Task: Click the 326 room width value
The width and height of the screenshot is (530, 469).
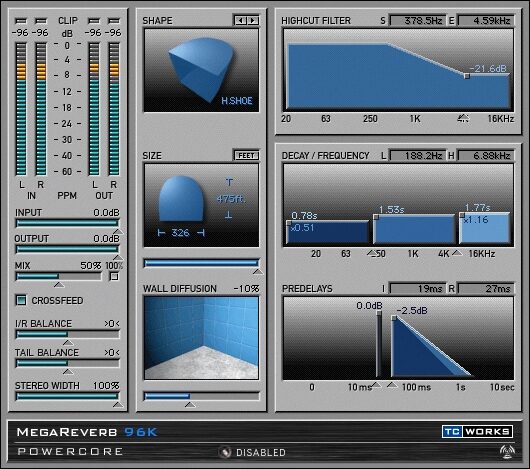Action: coord(180,232)
